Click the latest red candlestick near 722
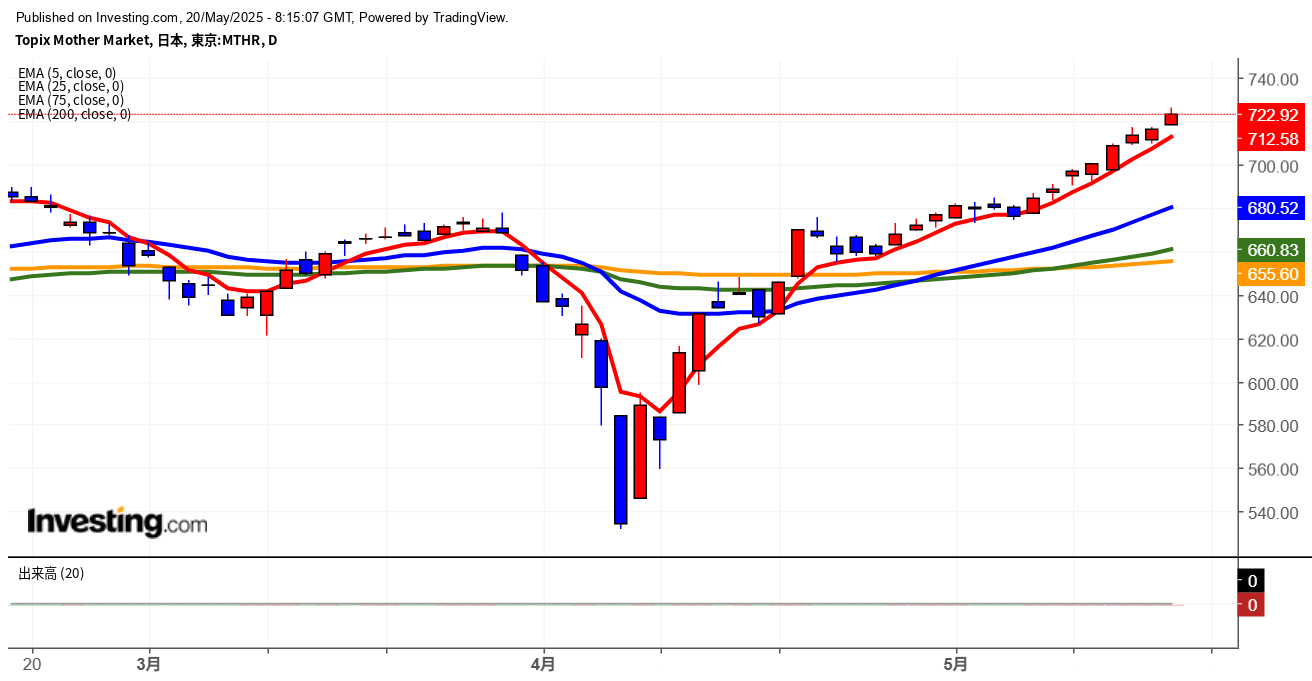This screenshot has height=681, width=1312. tap(1171, 119)
